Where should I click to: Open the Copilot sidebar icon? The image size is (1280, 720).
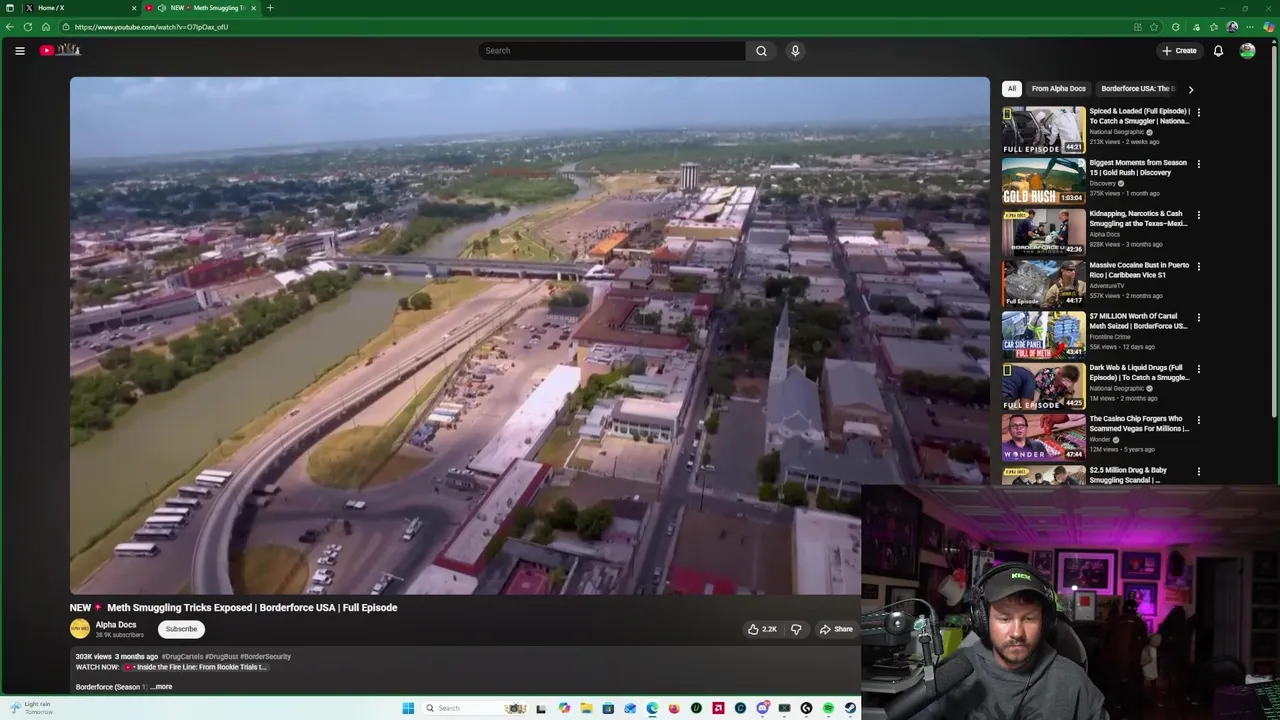(1269, 27)
